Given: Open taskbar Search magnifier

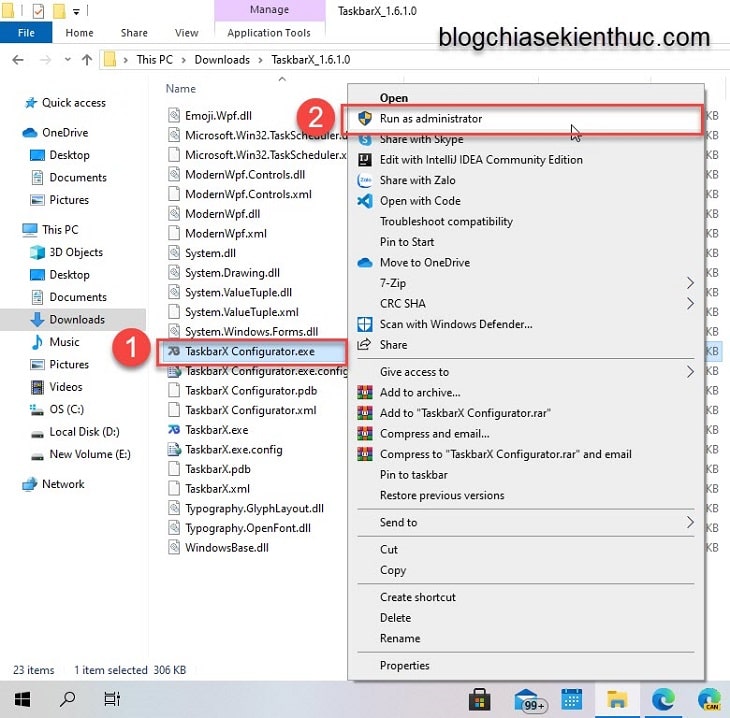Looking at the screenshot, I should point(68,699).
